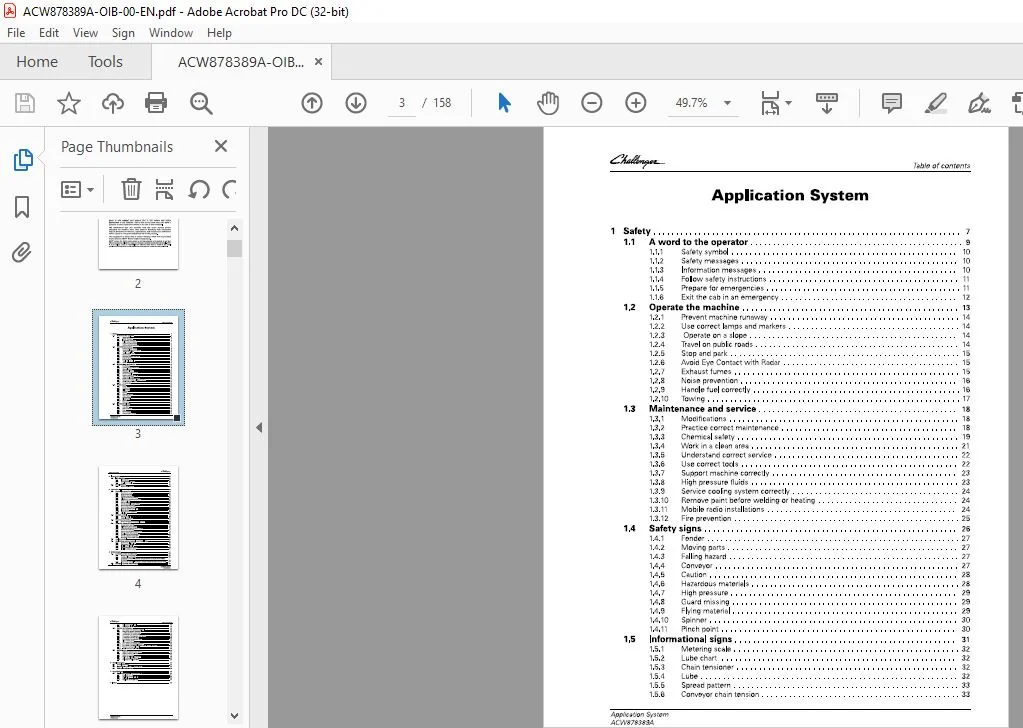1023x728 pixels.
Task: Open the Help menu
Action: tap(219, 33)
